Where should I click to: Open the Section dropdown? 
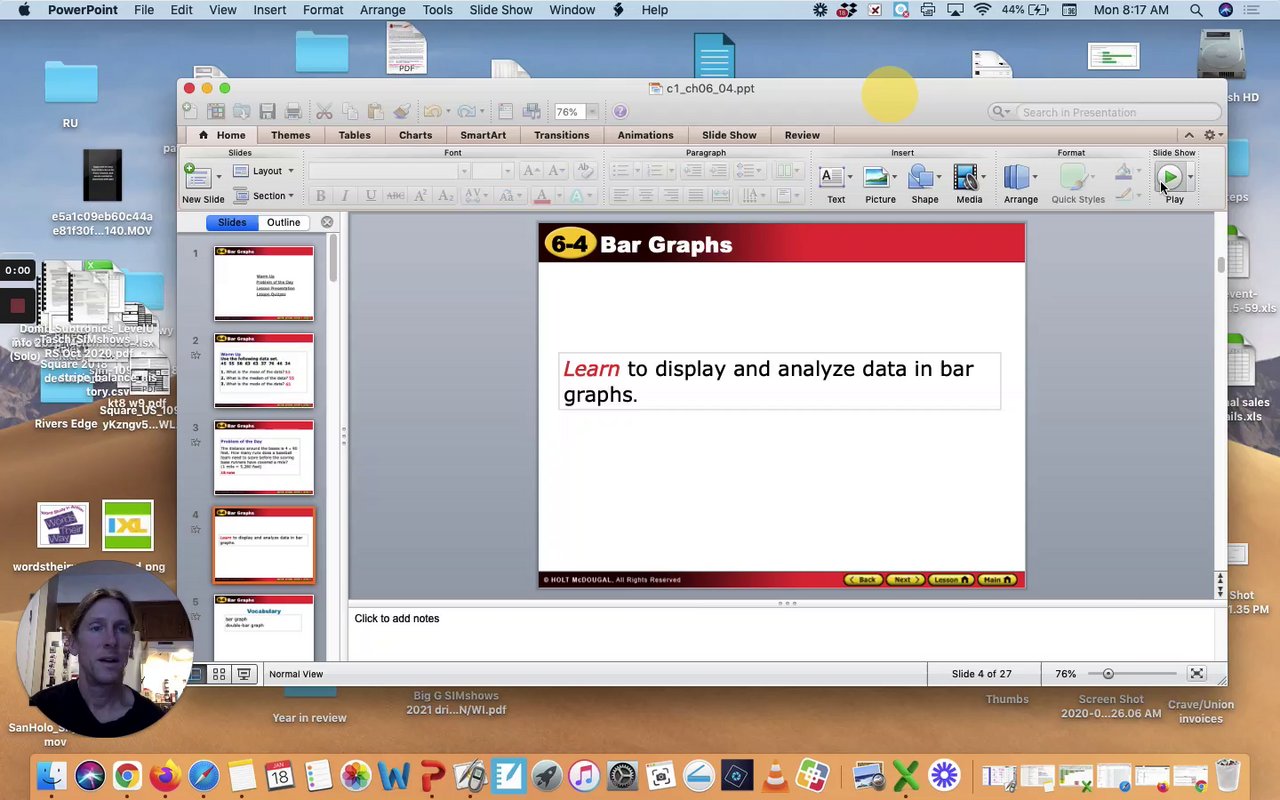(265, 196)
